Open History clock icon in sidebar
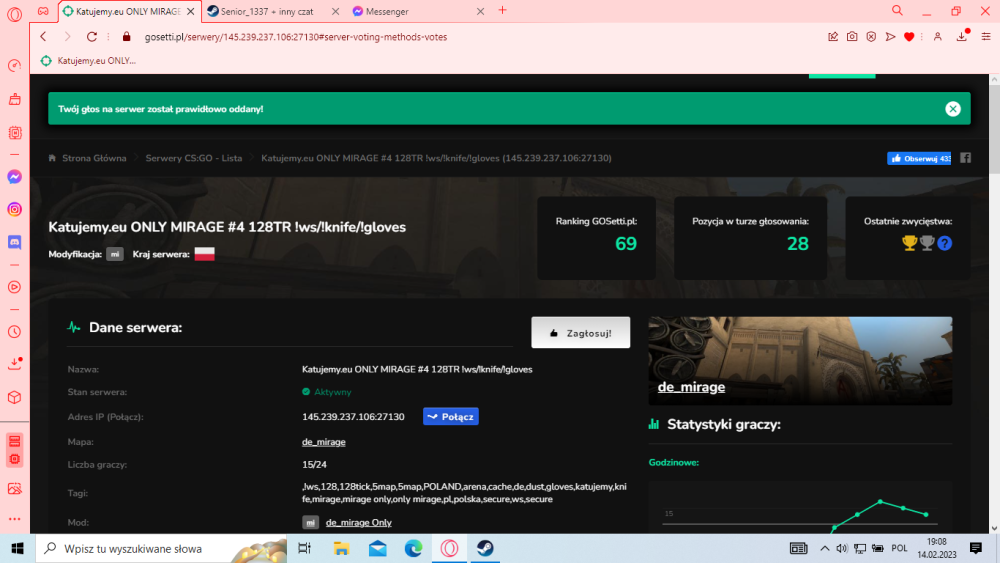The width and height of the screenshot is (1000, 563). [15, 332]
